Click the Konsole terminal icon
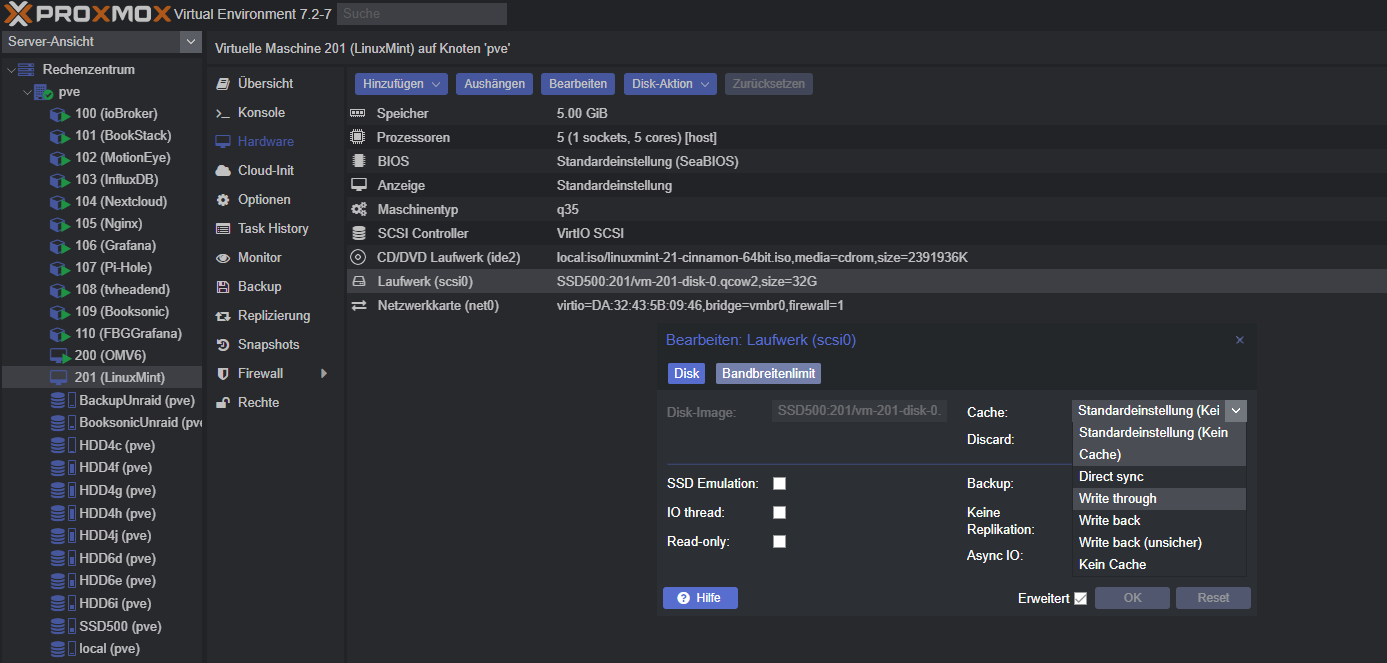This screenshot has width=1387, height=663. click(x=223, y=113)
